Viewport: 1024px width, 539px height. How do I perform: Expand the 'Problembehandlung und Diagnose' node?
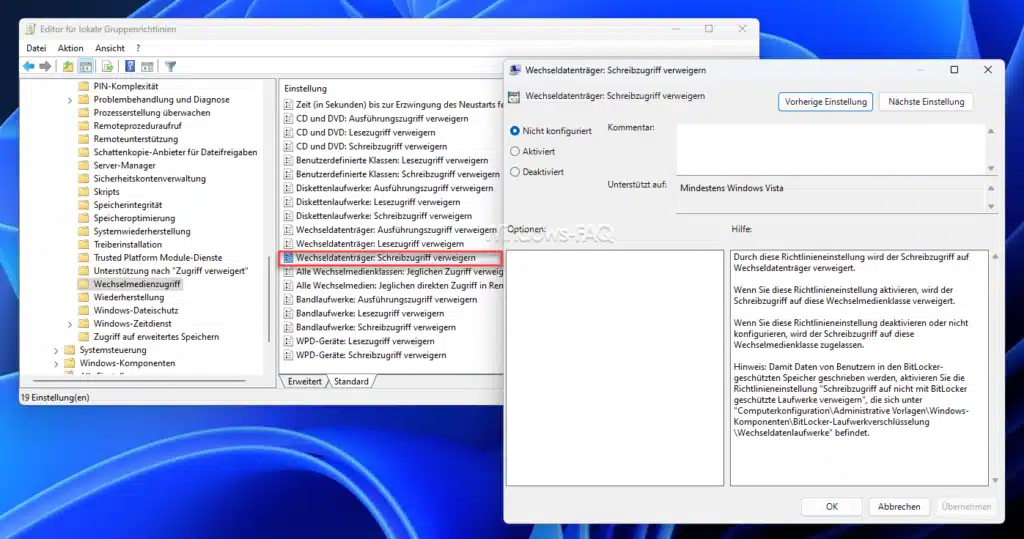pyautogui.click(x=70, y=100)
